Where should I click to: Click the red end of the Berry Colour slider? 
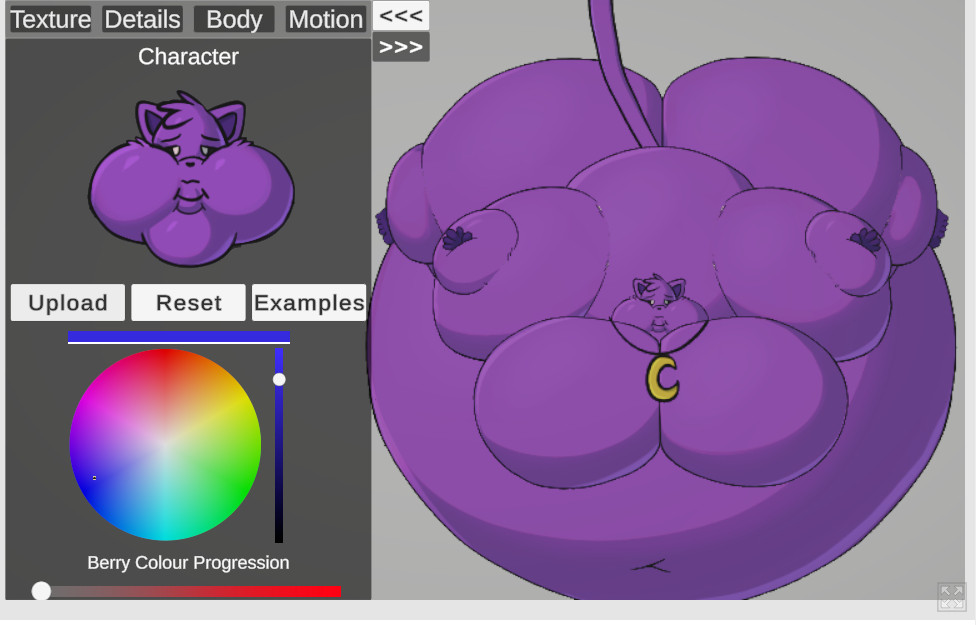point(335,592)
